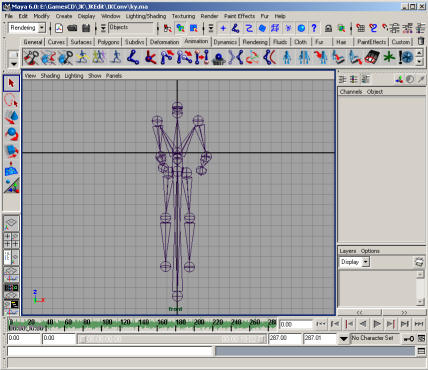This screenshot has width=428, height=370.
Task: Enable select by hierarchy mode
Action: [168, 28]
